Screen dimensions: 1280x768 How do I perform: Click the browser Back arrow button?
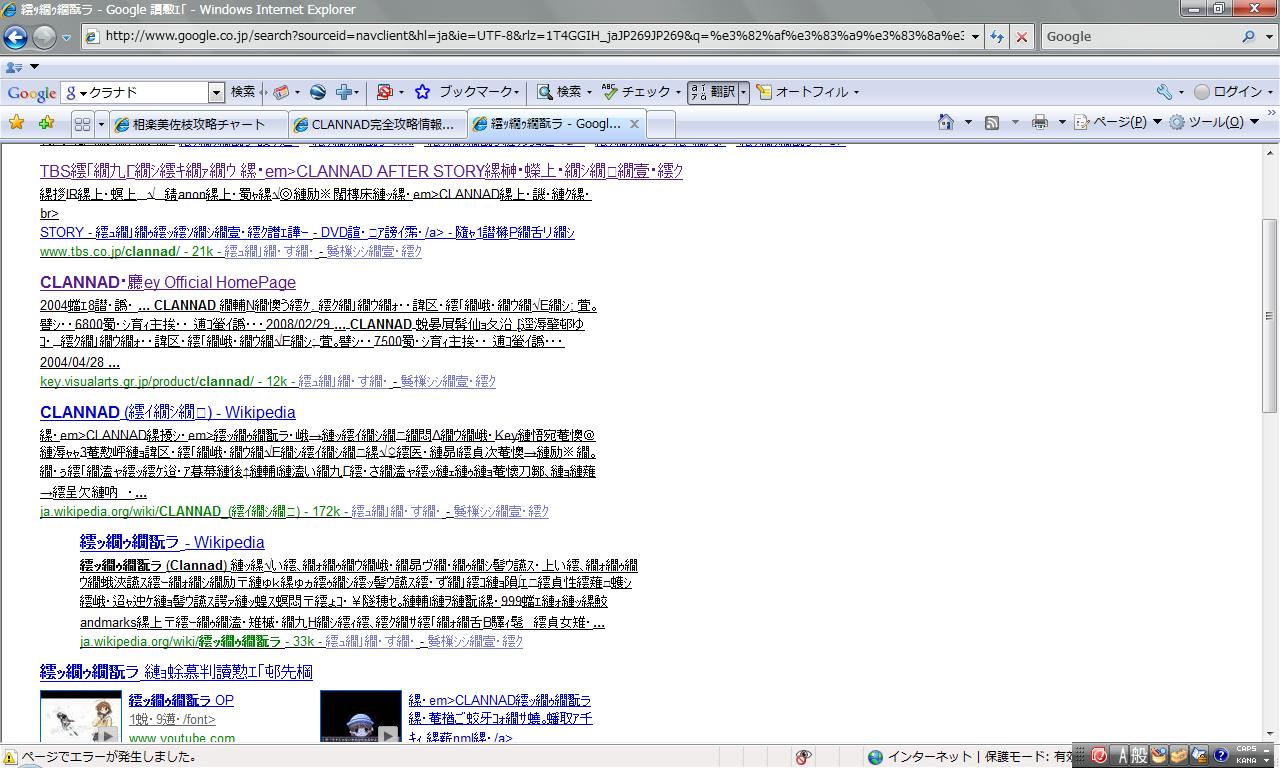point(15,37)
